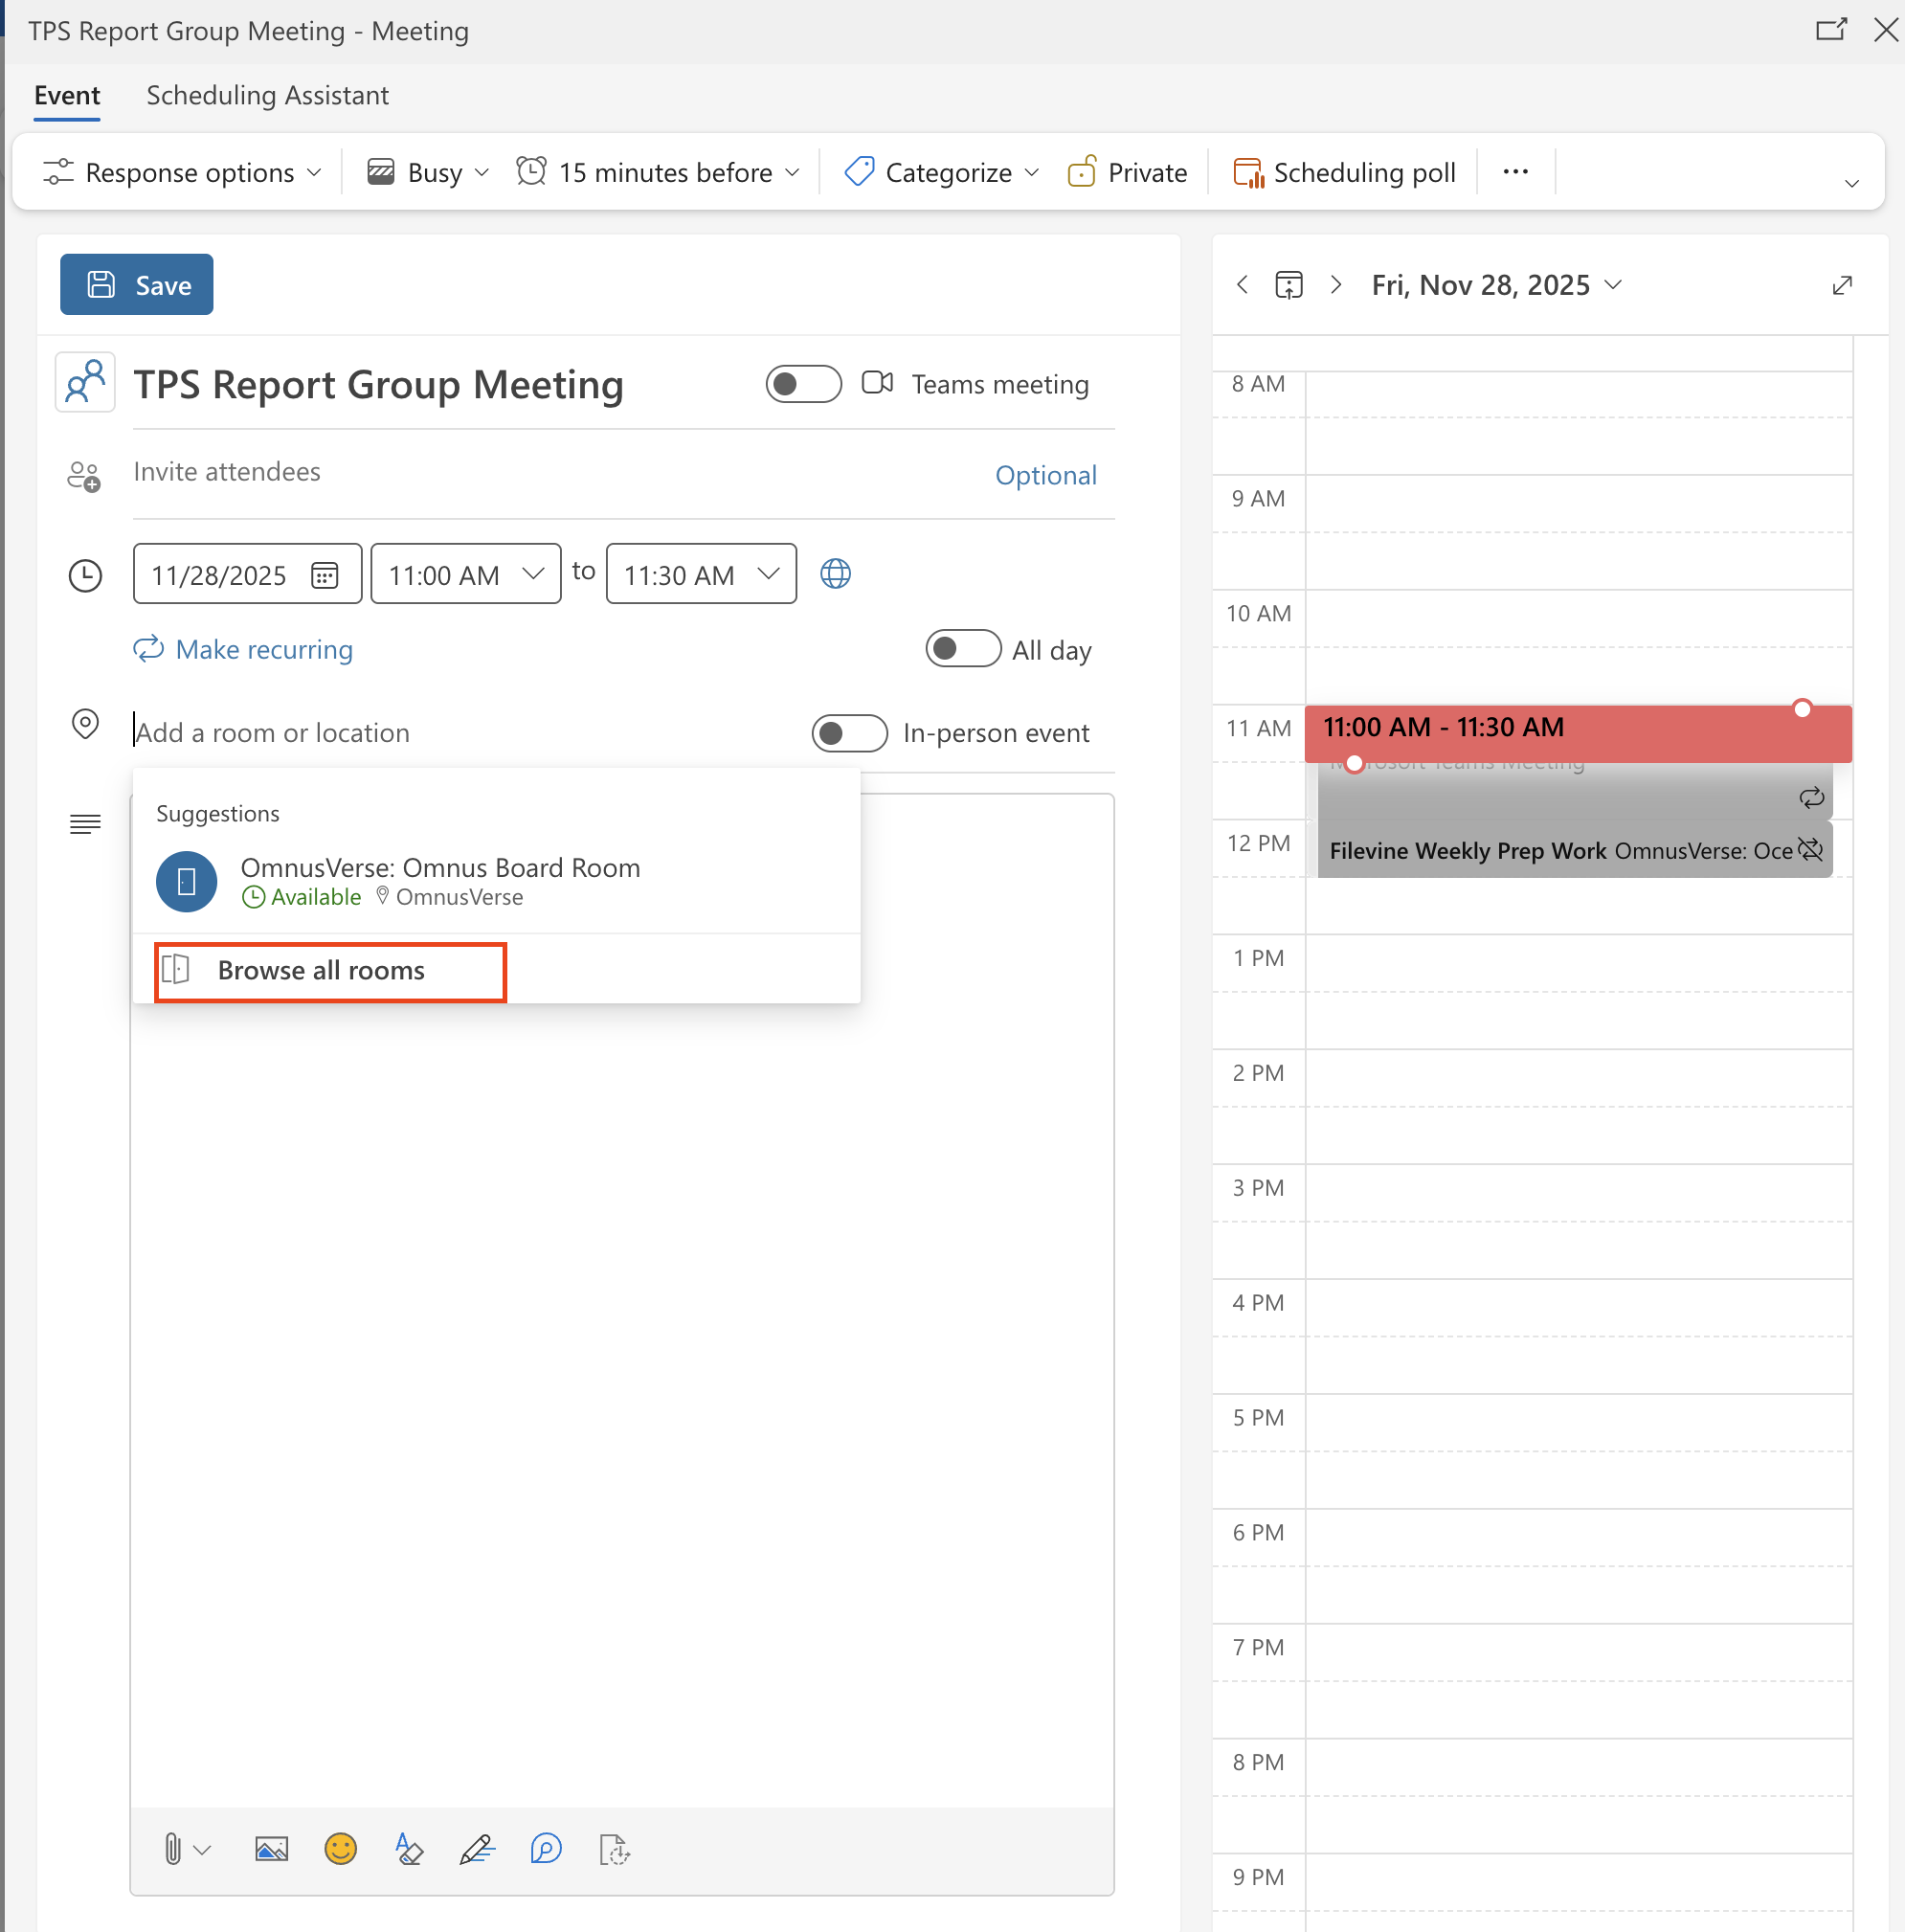
Task: Click the calendar date picker icon
Action: tap(324, 575)
